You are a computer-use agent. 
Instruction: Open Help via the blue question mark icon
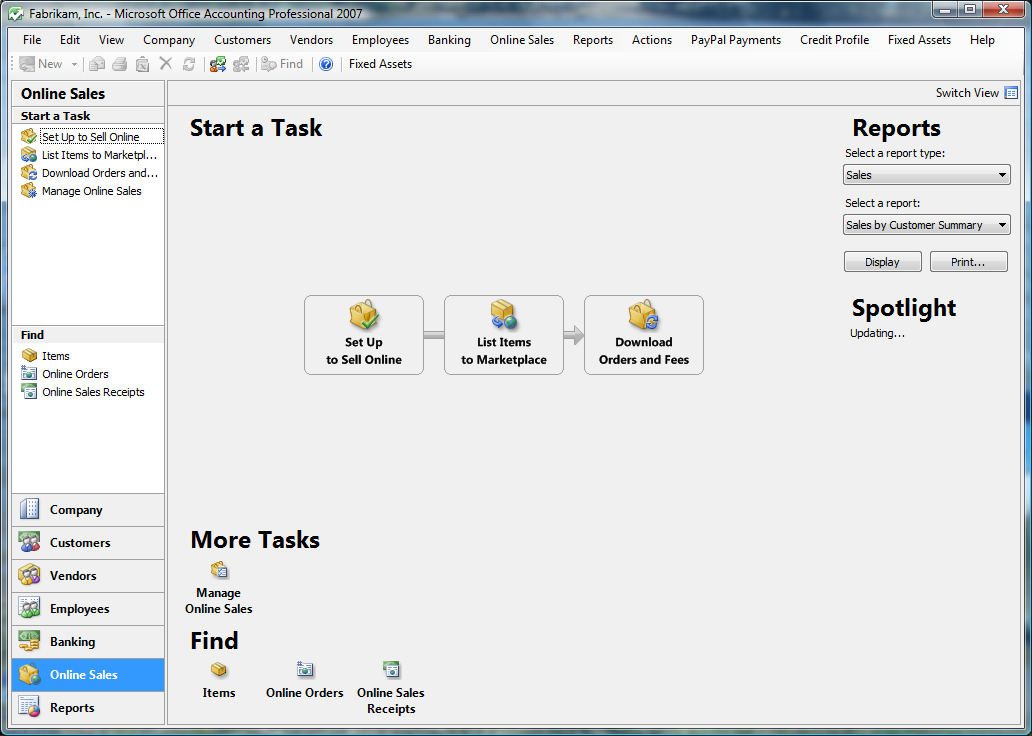[326, 64]
